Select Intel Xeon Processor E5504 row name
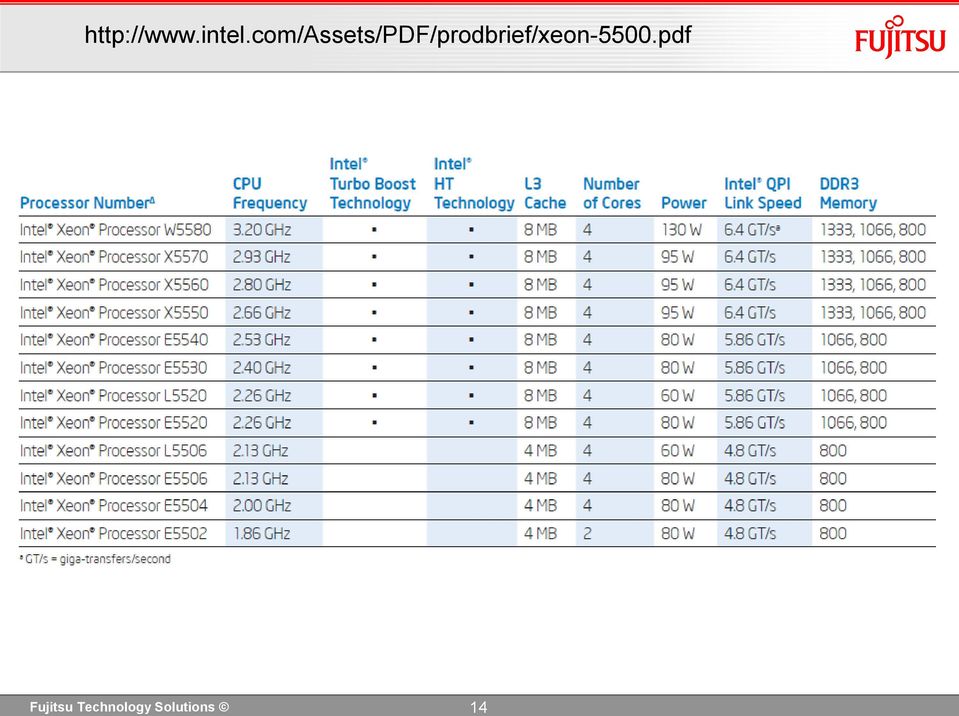 click(x=114, y=506)
